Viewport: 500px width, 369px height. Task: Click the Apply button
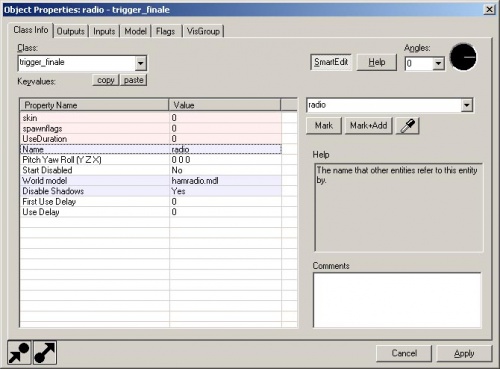click(x=464, y=353)
